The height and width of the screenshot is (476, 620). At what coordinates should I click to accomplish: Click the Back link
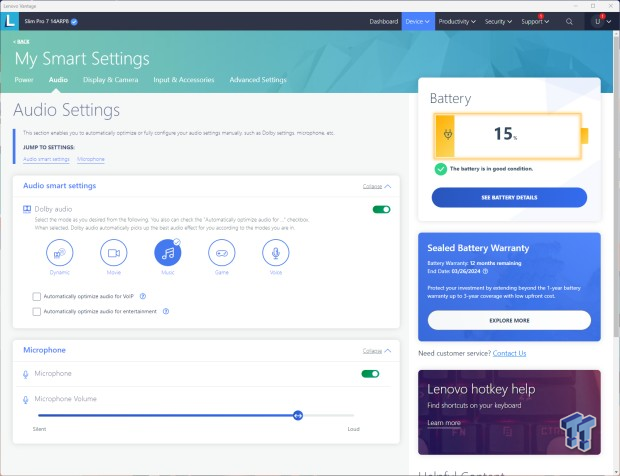pyautogui.click(x=21, y=42)
